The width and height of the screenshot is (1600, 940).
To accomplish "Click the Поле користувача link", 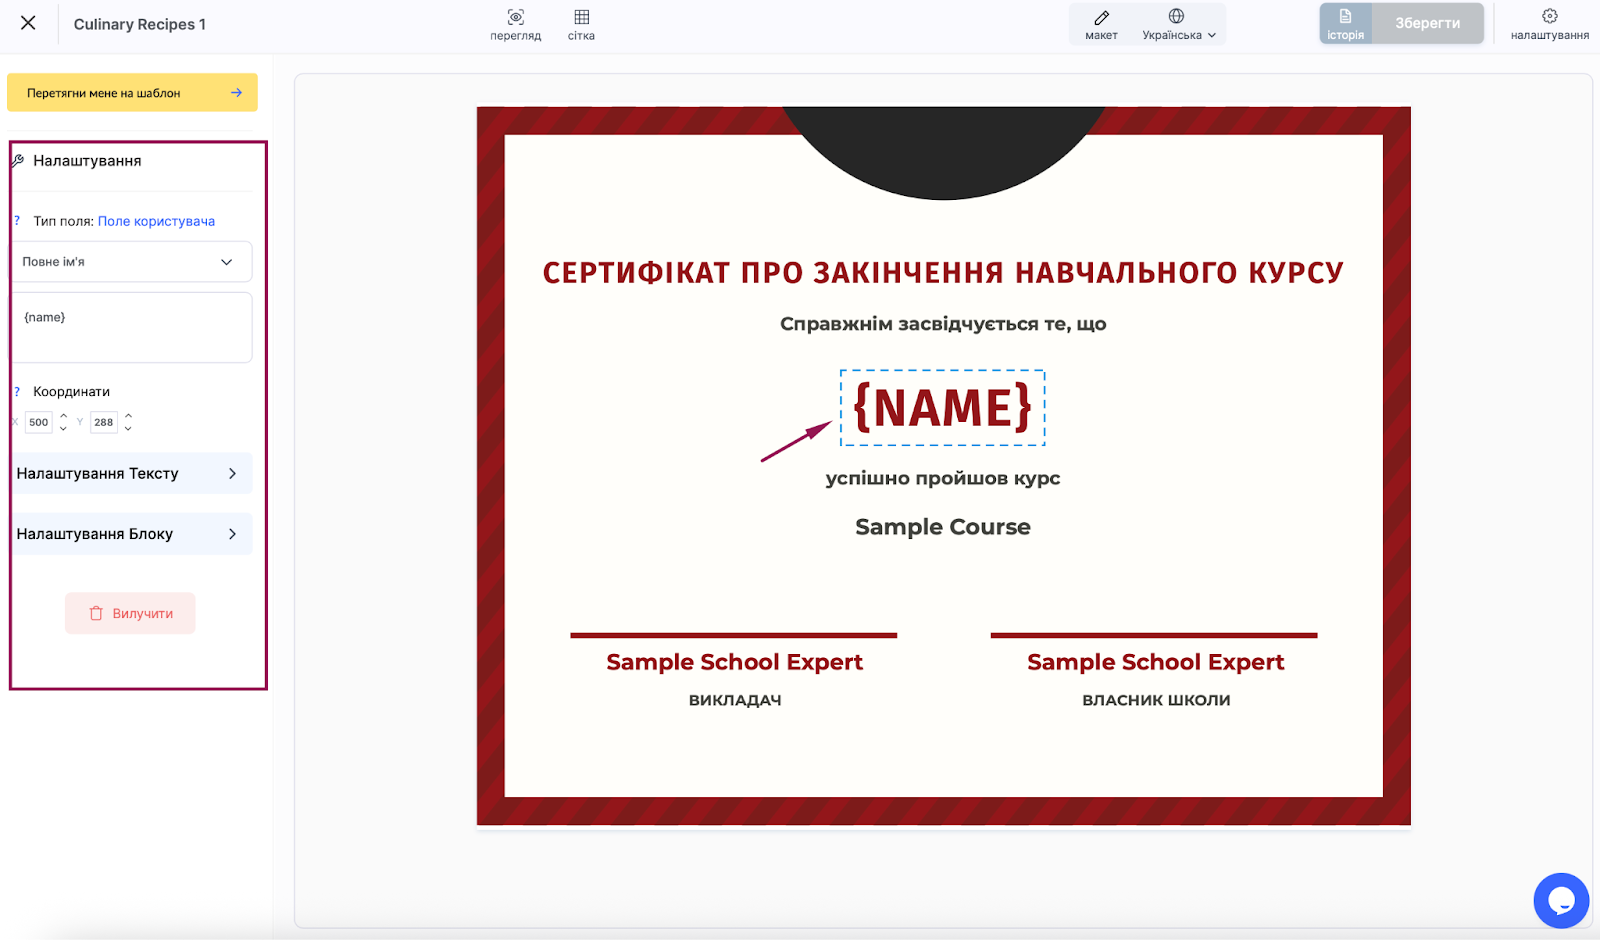I will tap(156, 221).
